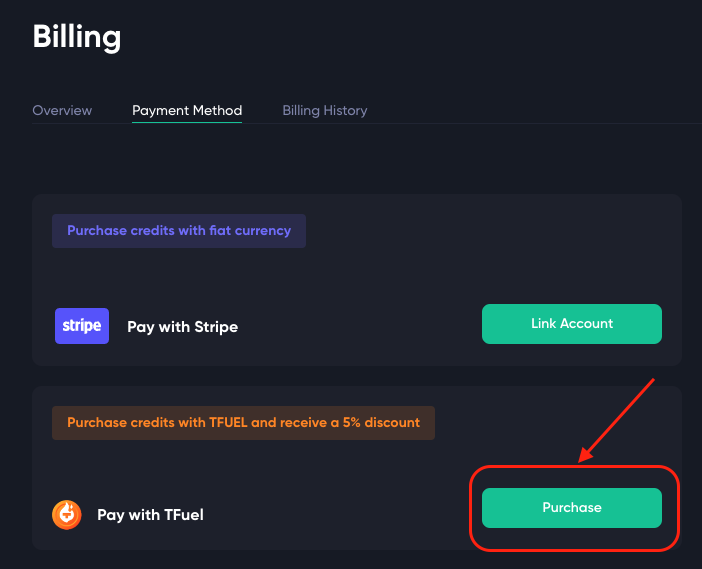
Task: Click the Billing page heading
Action: click(77, 37)
